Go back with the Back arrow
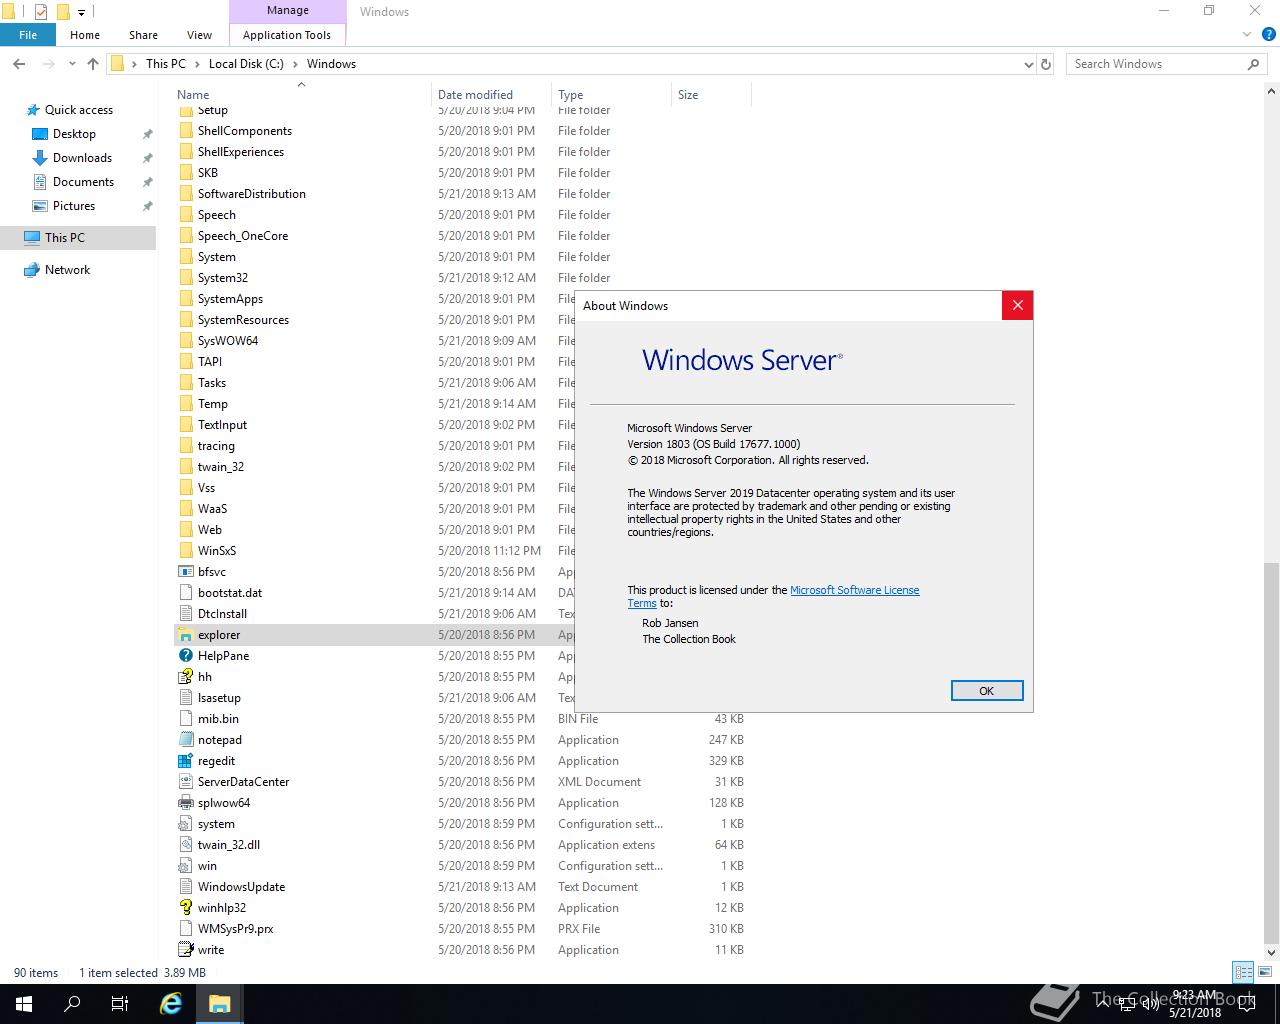The height and width of the screenshot is (1024, 1280). [x=19, y=64]
